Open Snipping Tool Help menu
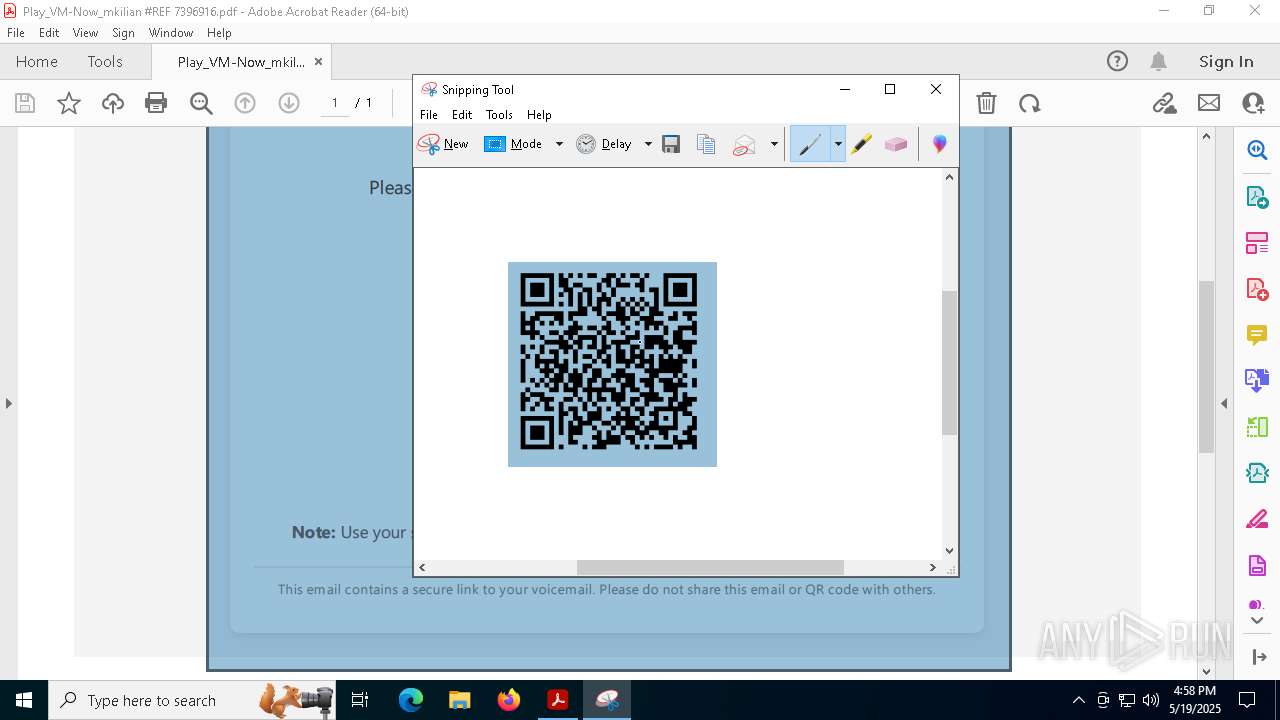 [539, 115]
